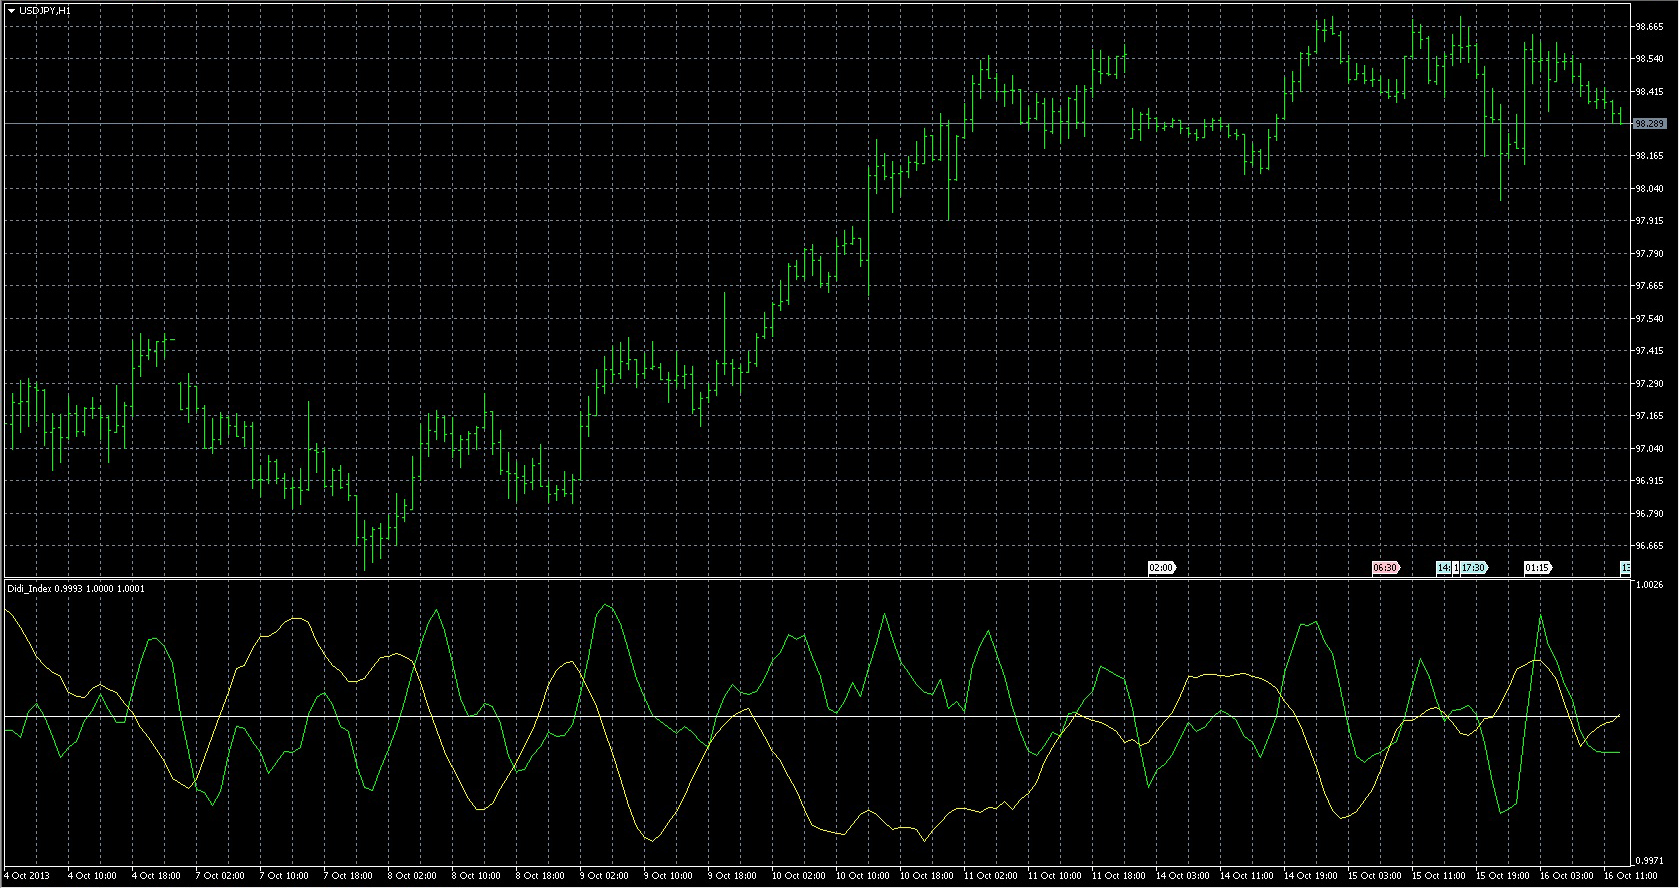Viewport: 1680px width, 888px height.
Task: Click the 96.790 price scale value
Action: pos(1649,514)
